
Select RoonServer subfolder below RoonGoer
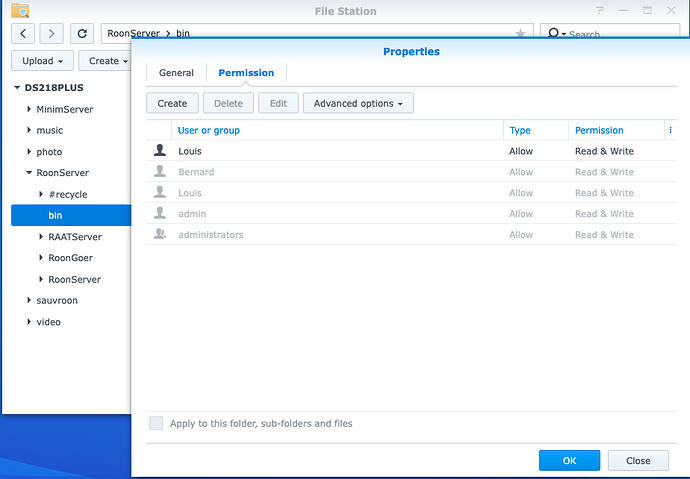coord(74,279)
